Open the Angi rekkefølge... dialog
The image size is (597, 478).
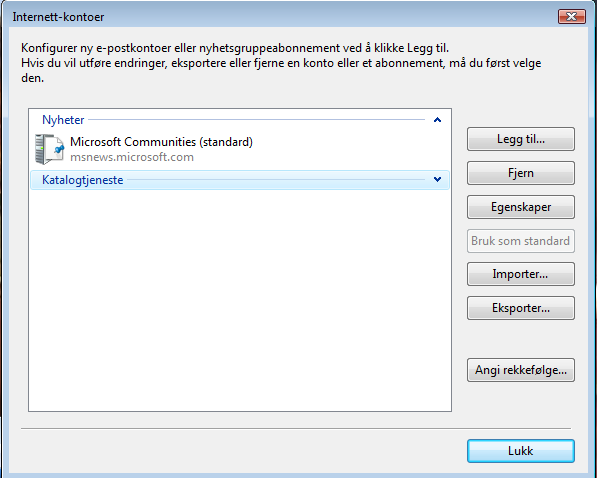[x=521, y=370]
